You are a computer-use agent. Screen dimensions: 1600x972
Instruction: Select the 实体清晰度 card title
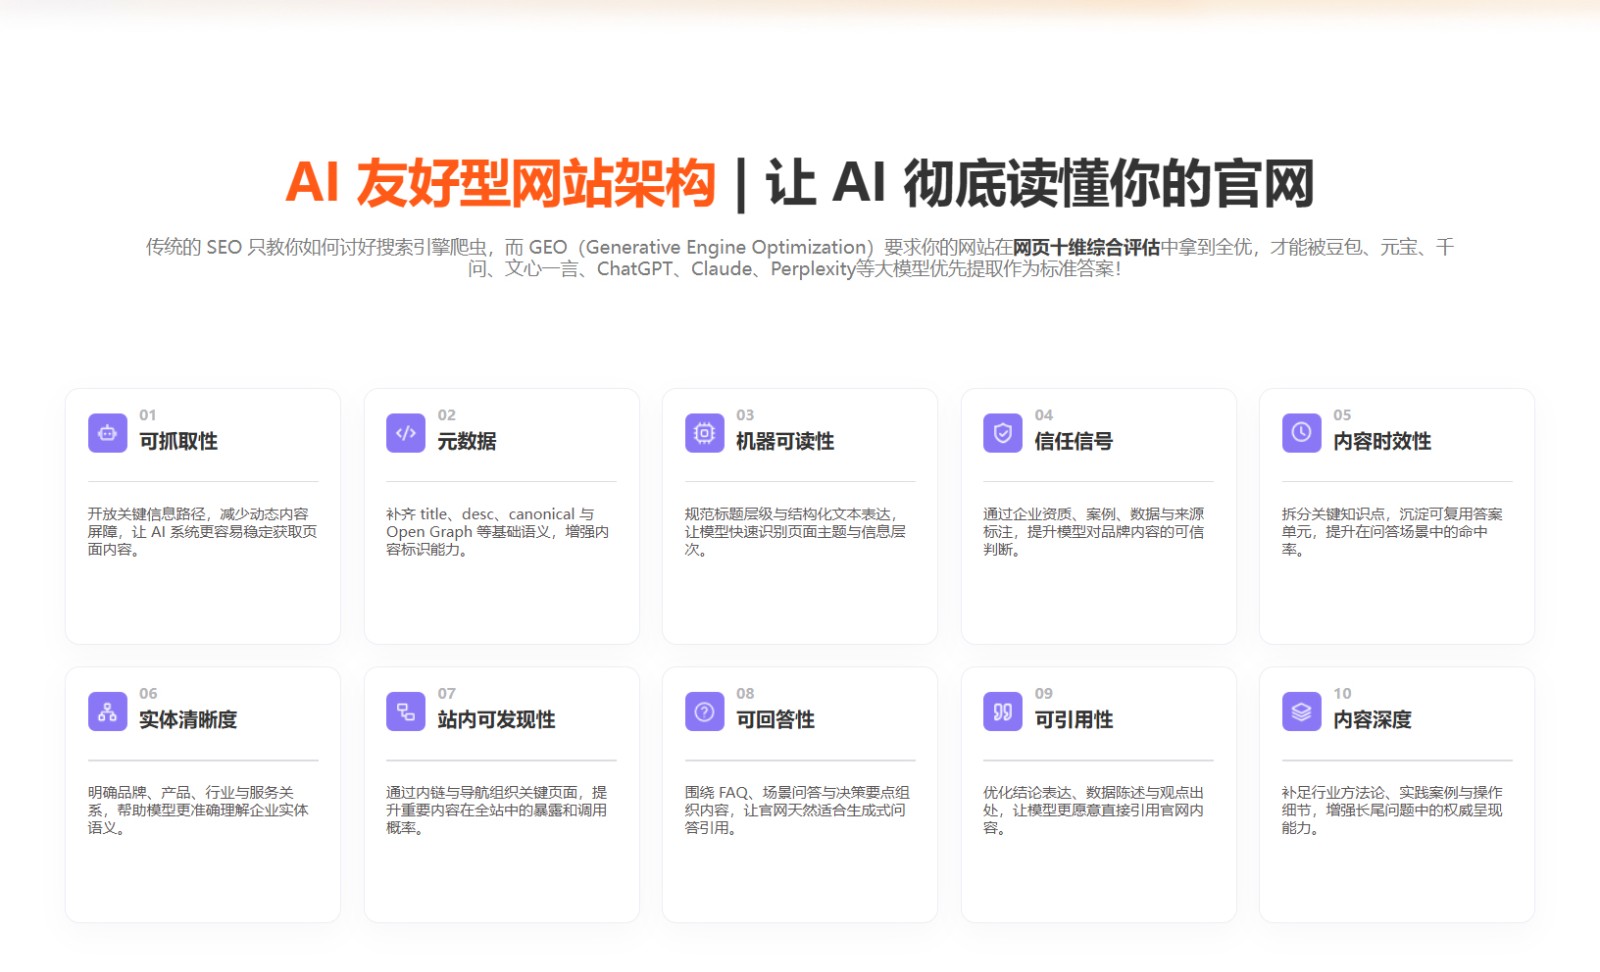coord(188,720)
